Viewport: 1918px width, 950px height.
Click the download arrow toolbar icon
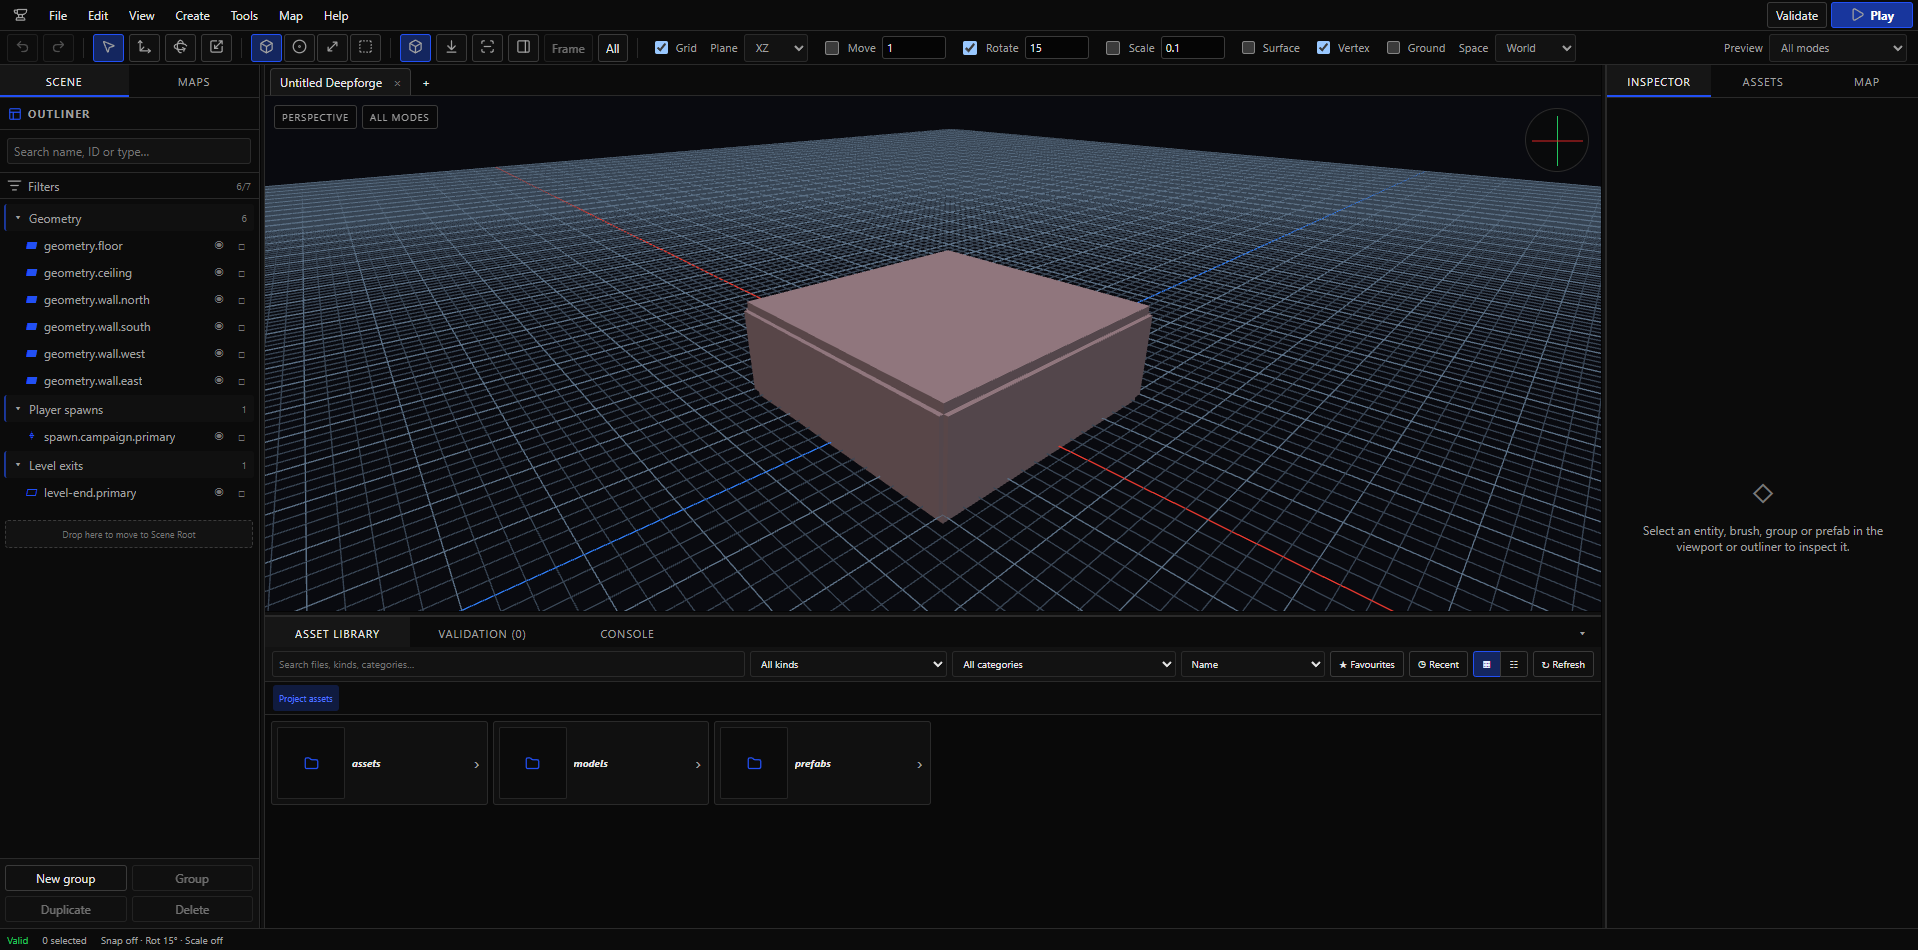tap(451, 47)
